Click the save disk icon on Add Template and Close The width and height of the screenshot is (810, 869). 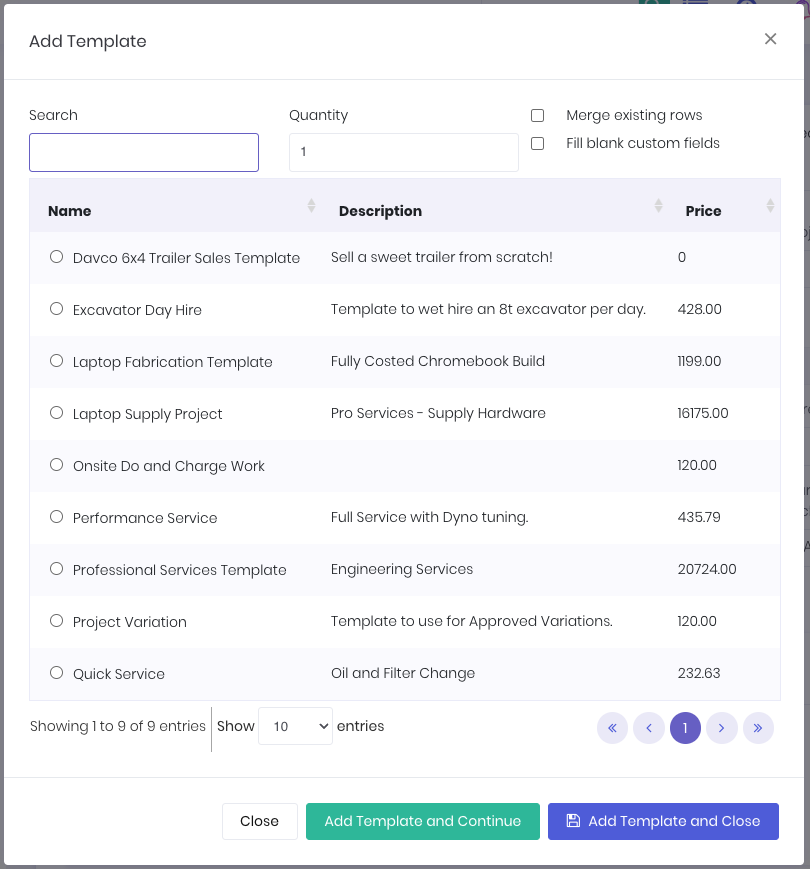pyautogui.click(x=572, y=820)
